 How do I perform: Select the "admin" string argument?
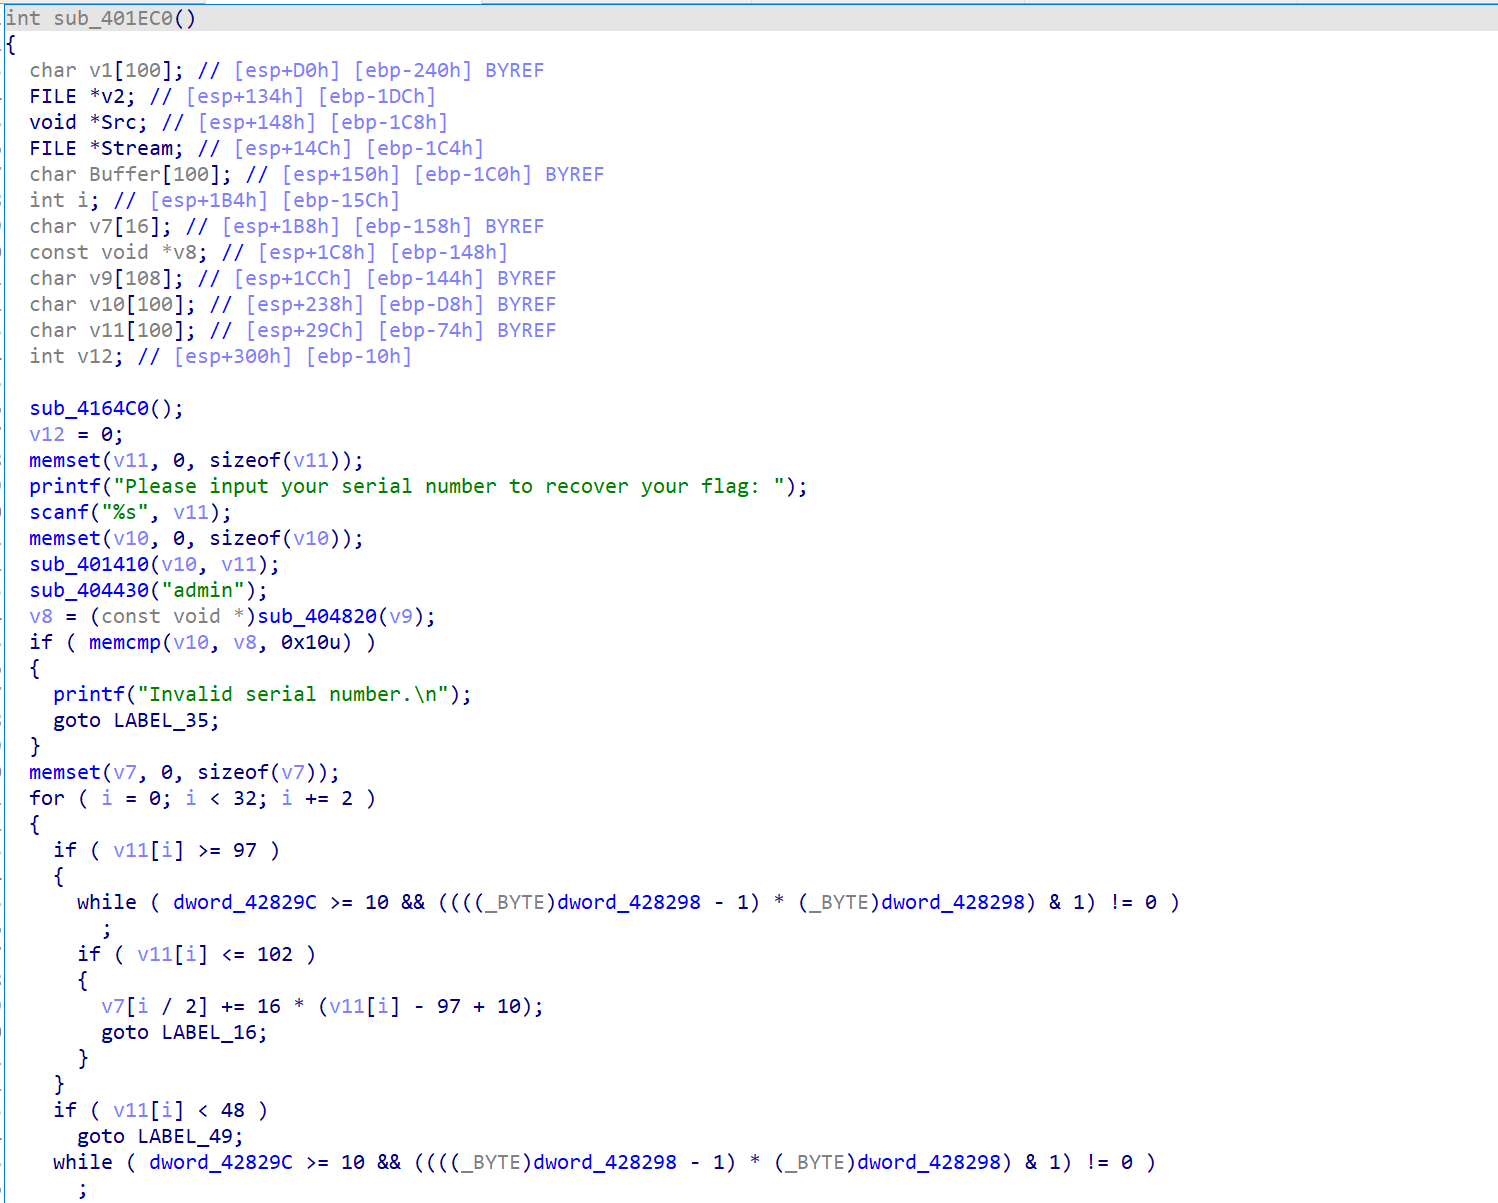click(203, 590)
